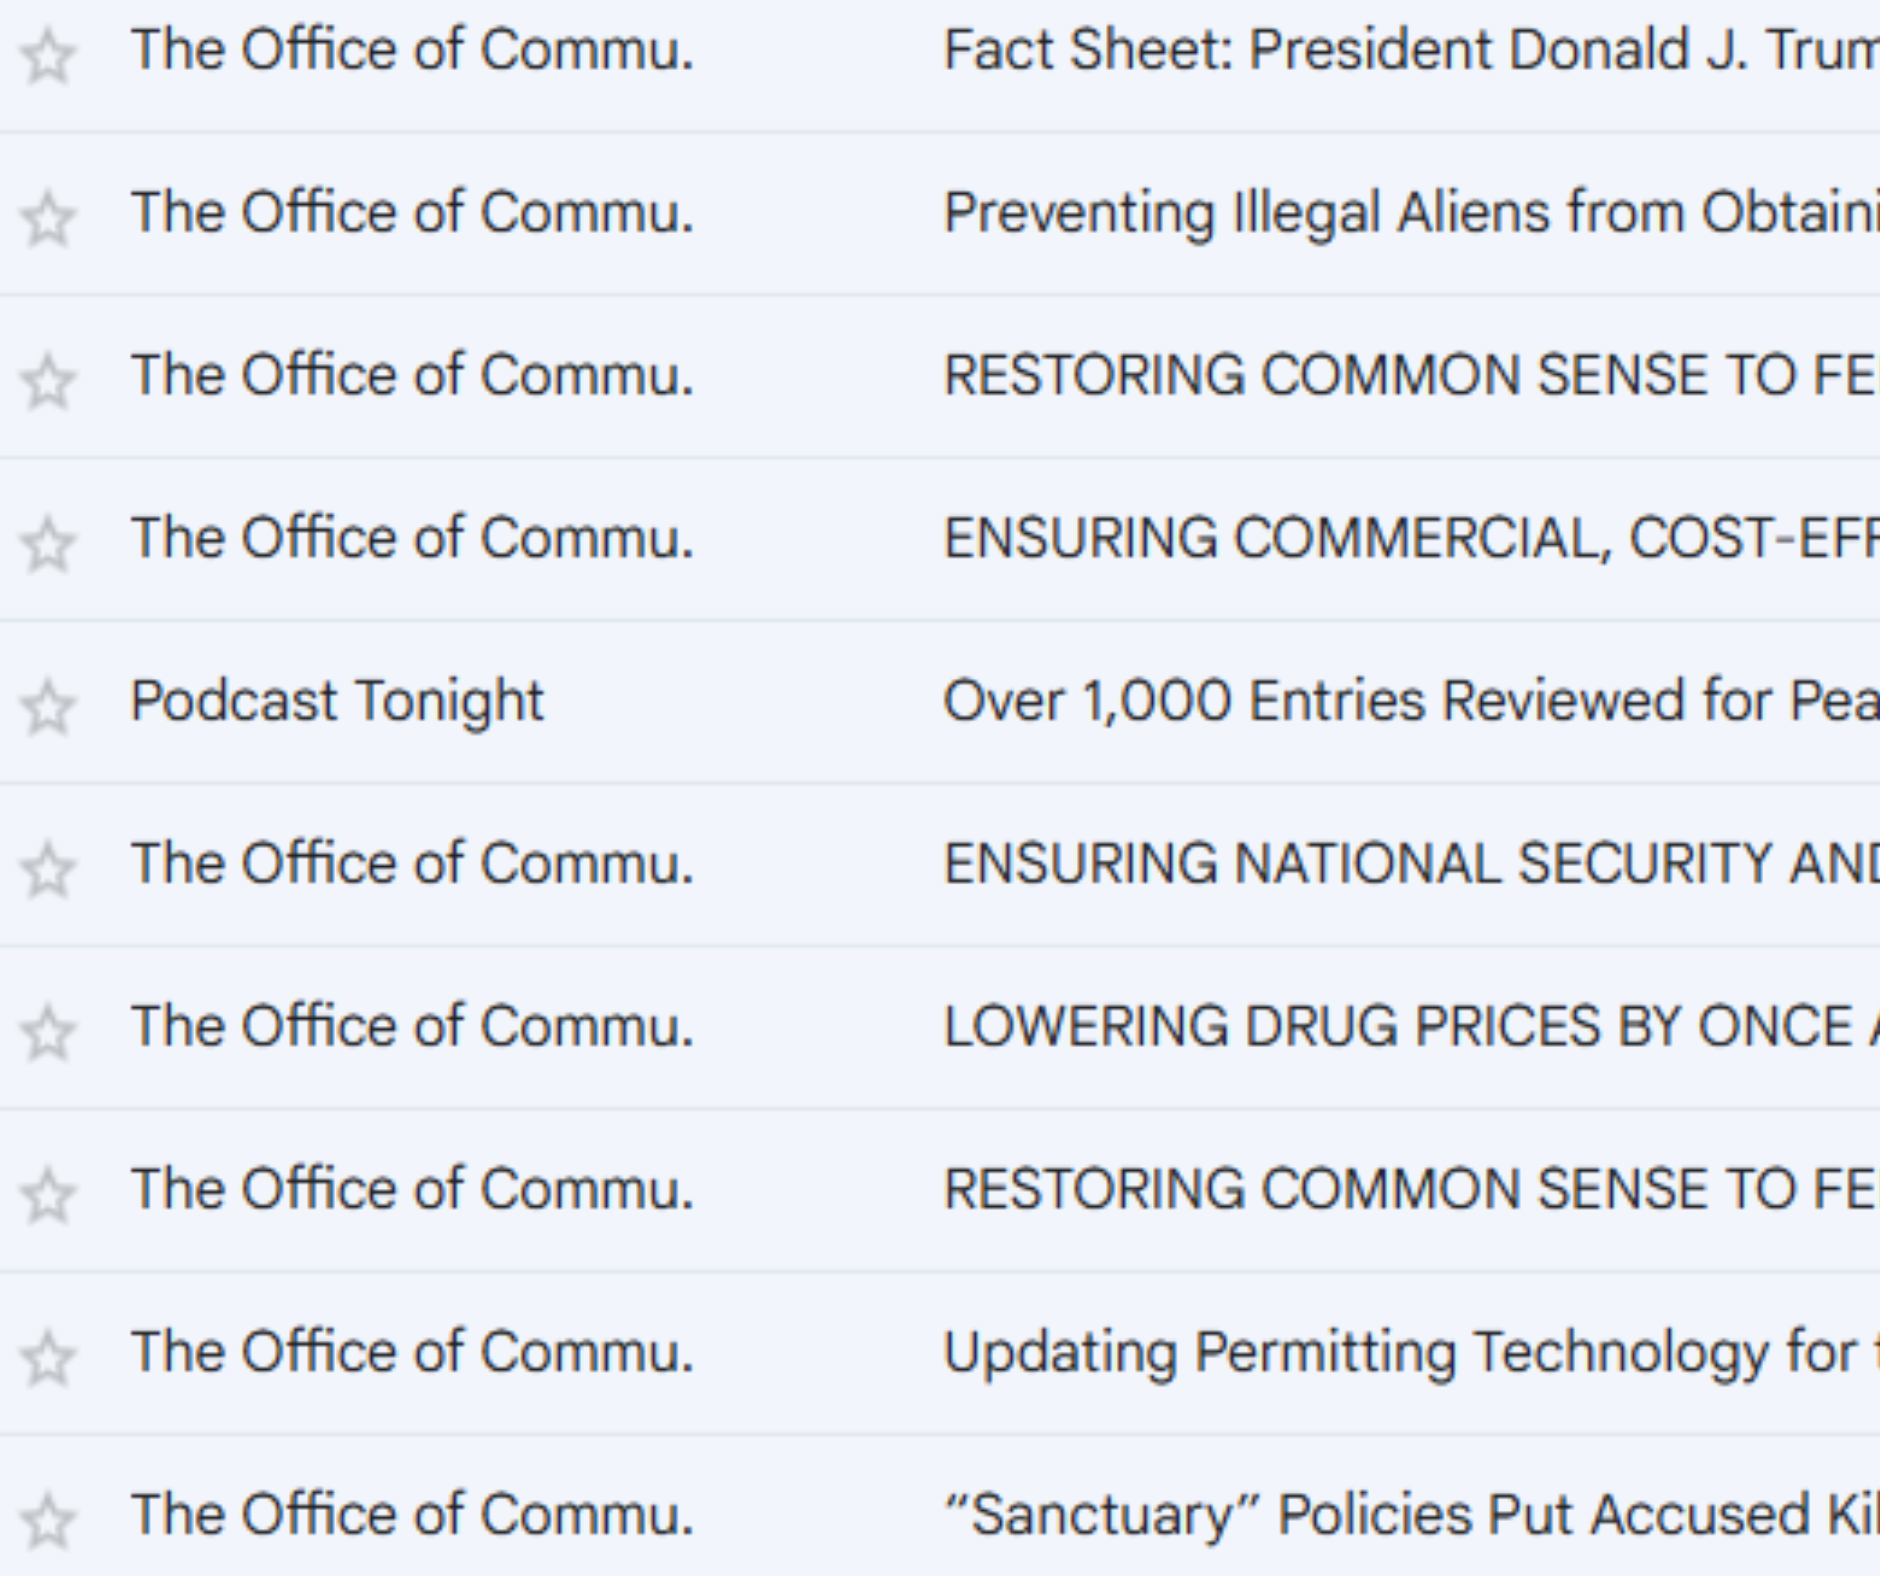Click the Podcast Tonight sender name
This screenshot has height=1576, width=1880.
coord(337,701)
